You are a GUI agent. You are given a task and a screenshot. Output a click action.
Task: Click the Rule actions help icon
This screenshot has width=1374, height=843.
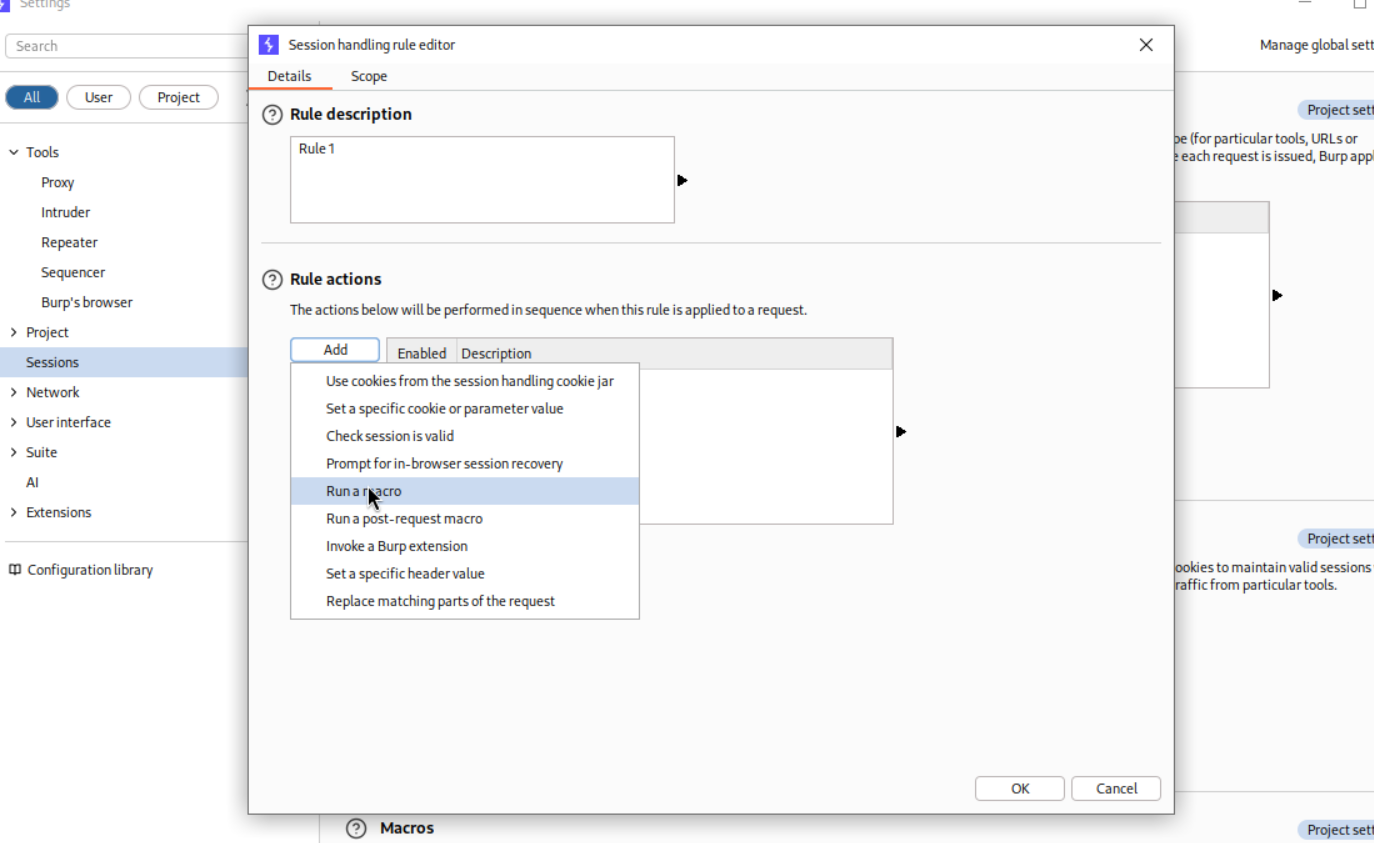click(272, 280)
